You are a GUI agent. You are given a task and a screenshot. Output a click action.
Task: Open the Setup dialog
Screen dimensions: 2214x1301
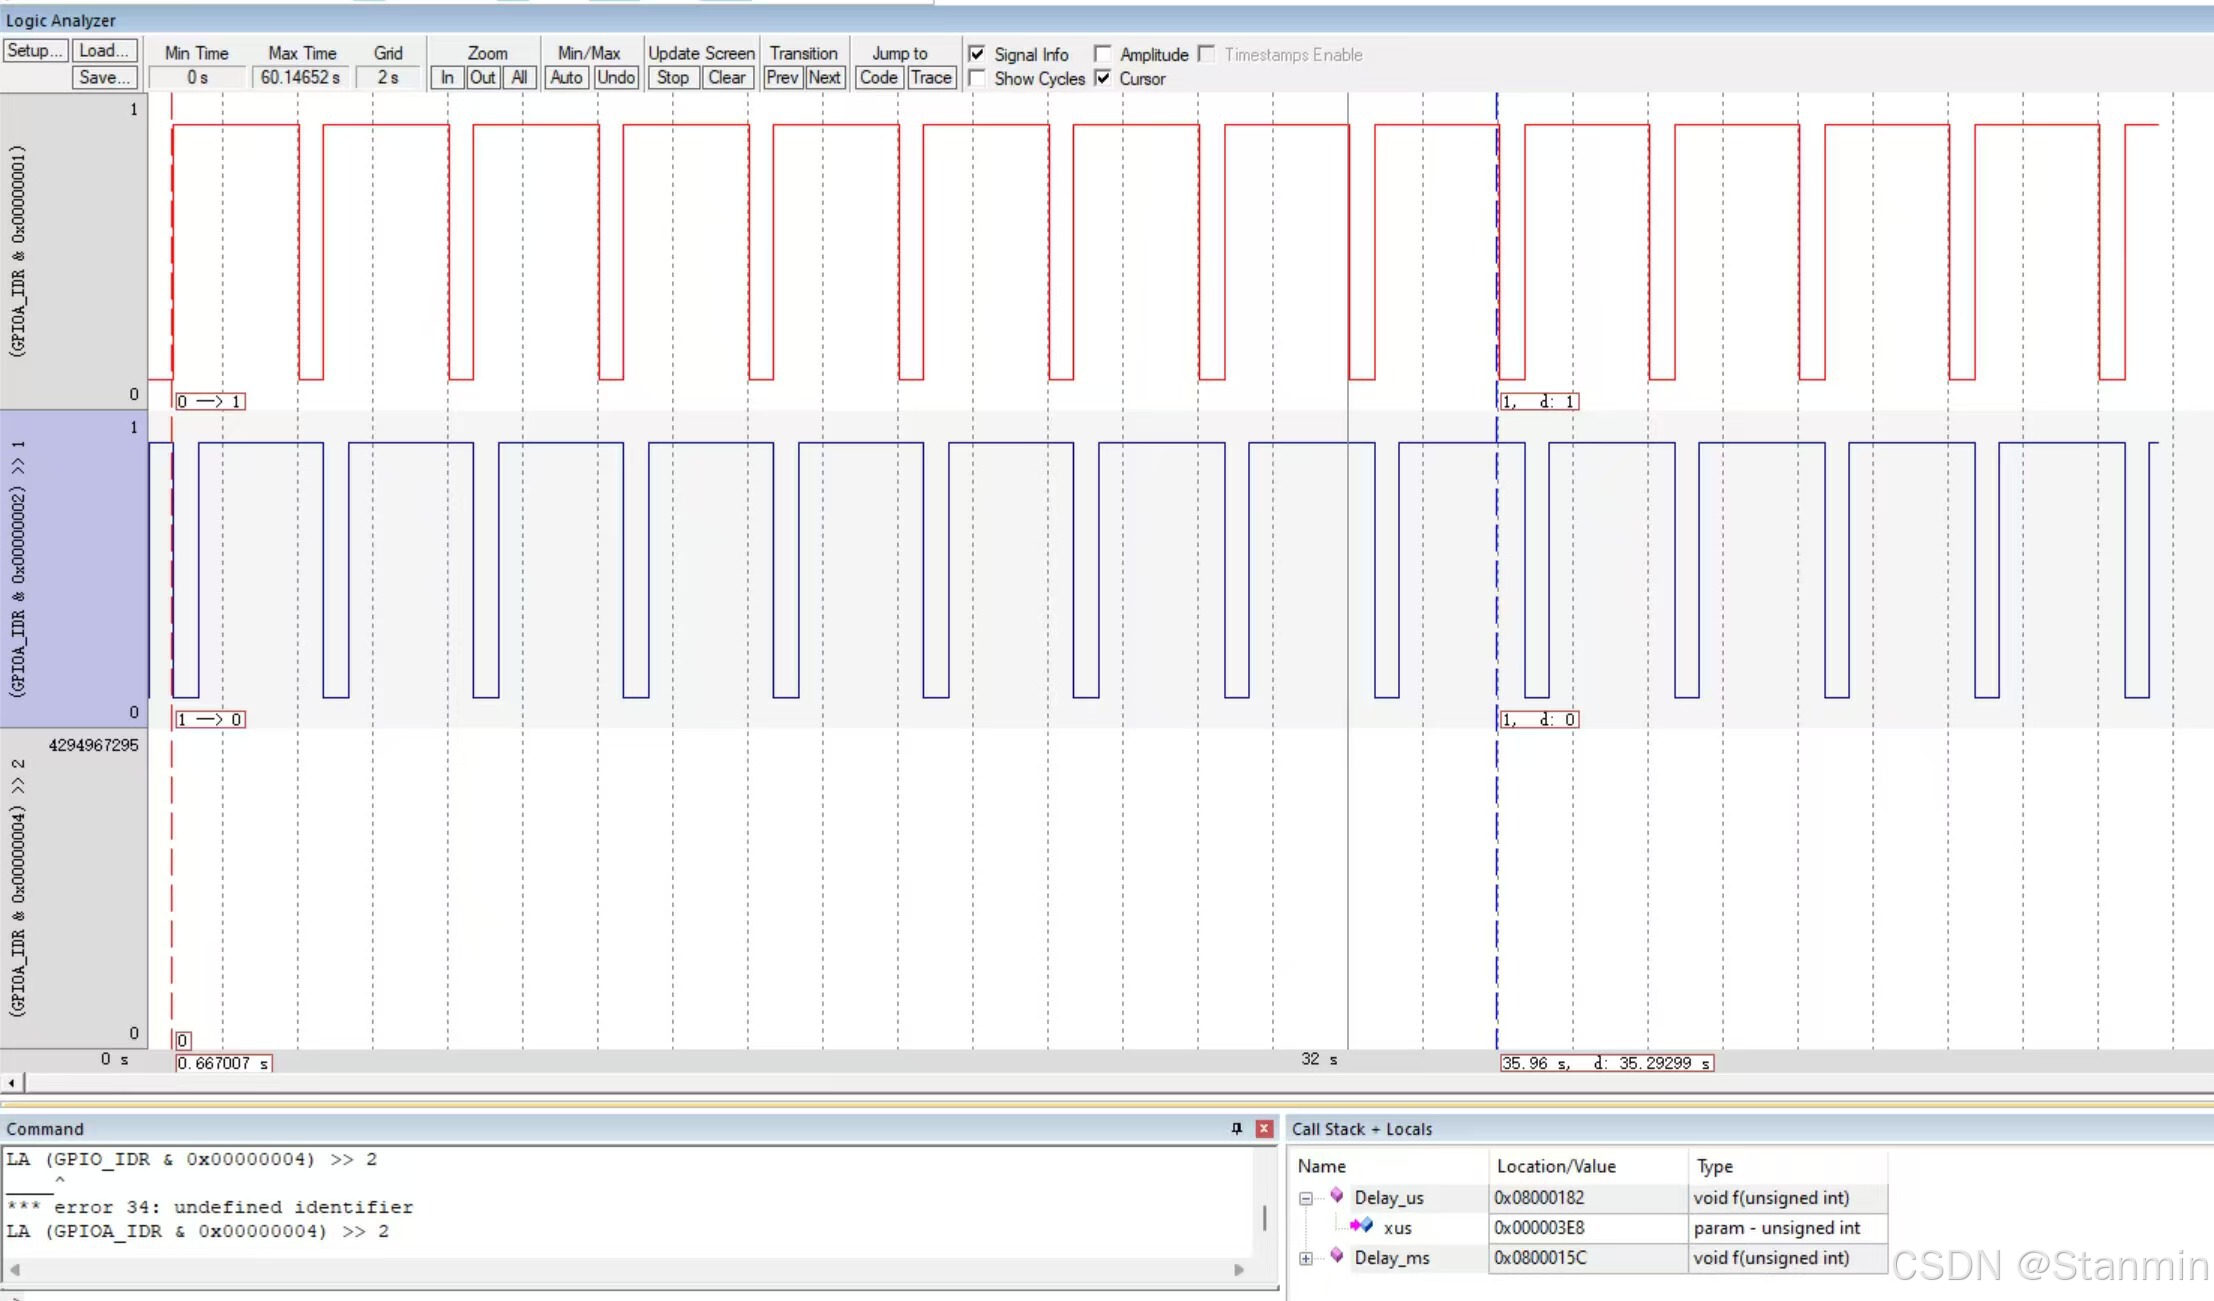[34, 50]
